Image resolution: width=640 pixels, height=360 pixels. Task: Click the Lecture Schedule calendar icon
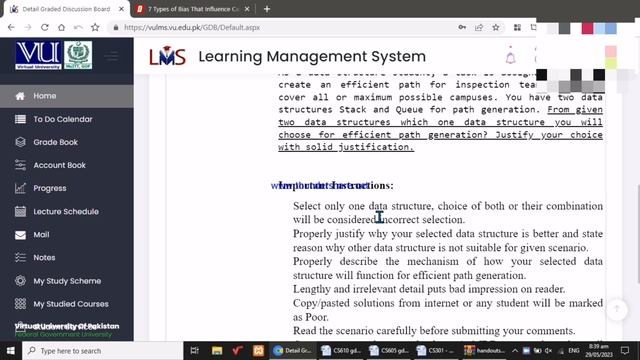[20, 211]
